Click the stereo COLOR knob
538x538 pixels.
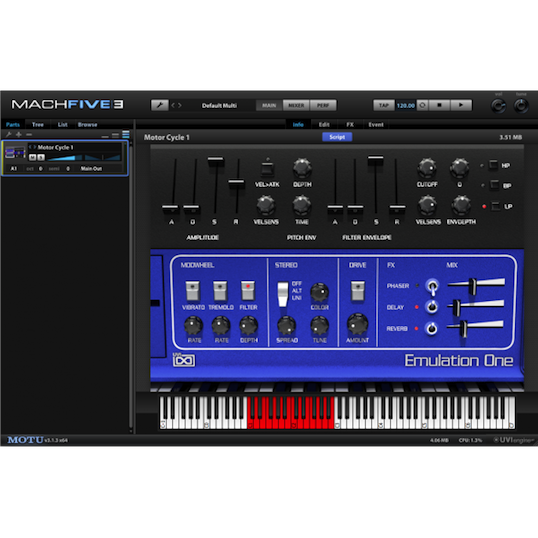click(x=319, y=292)
